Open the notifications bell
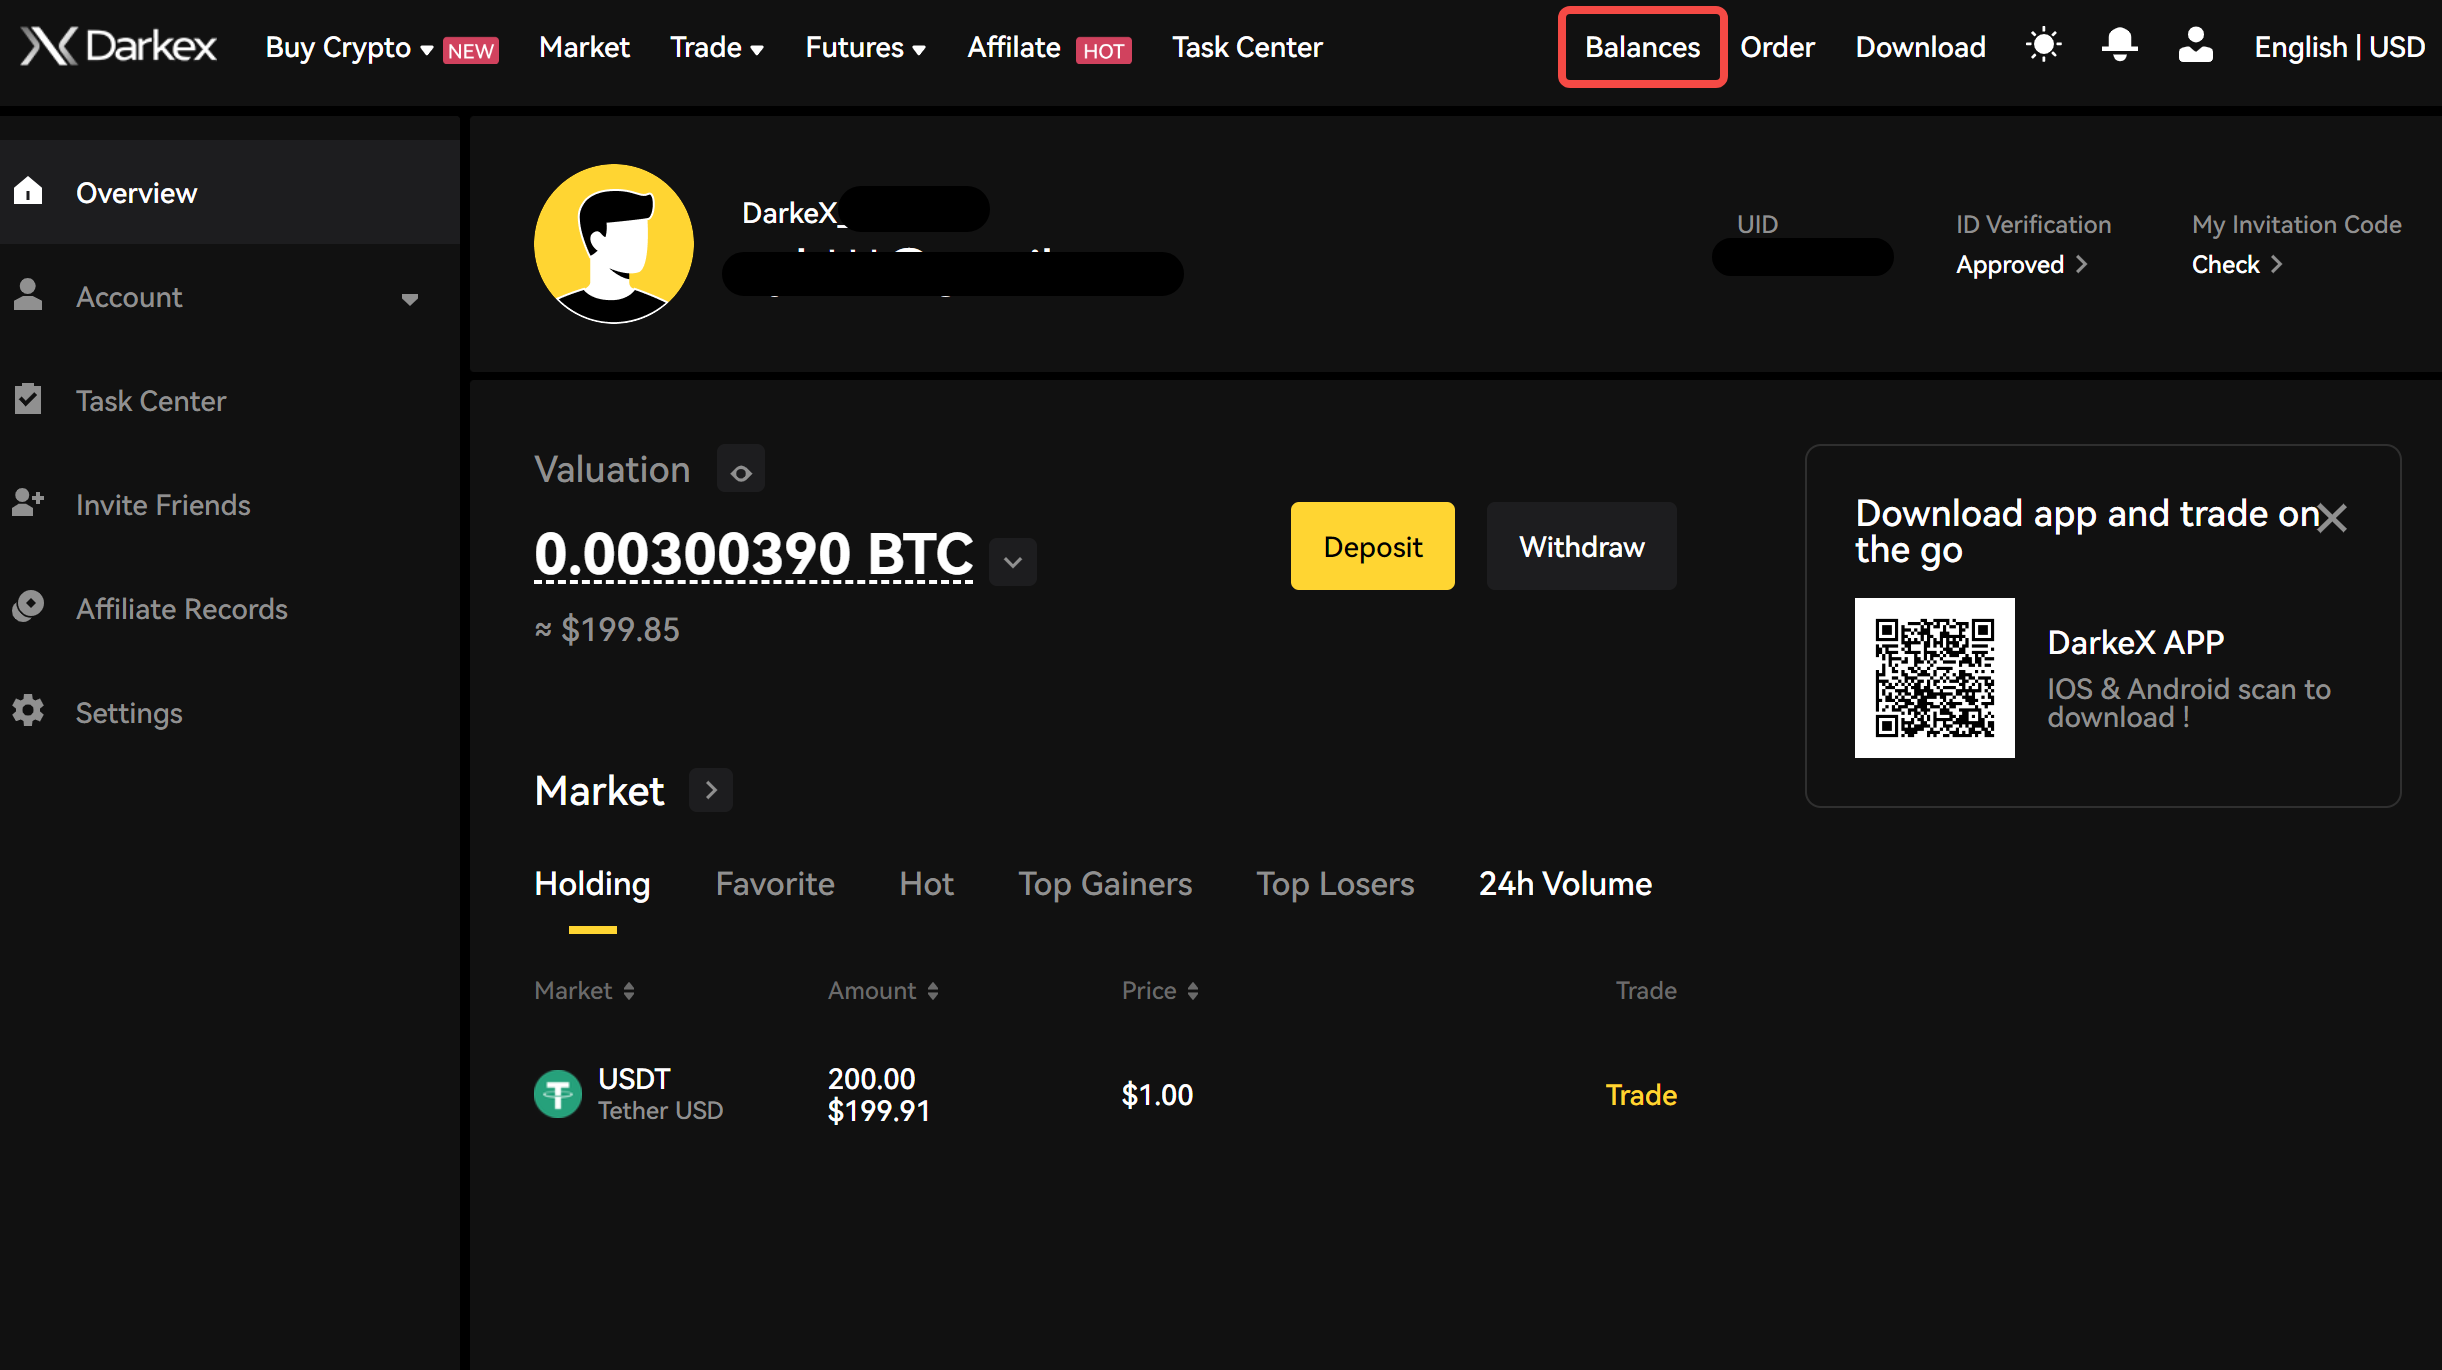The height and width of the screenshot is (1370, 2442). coord(2119,46)
